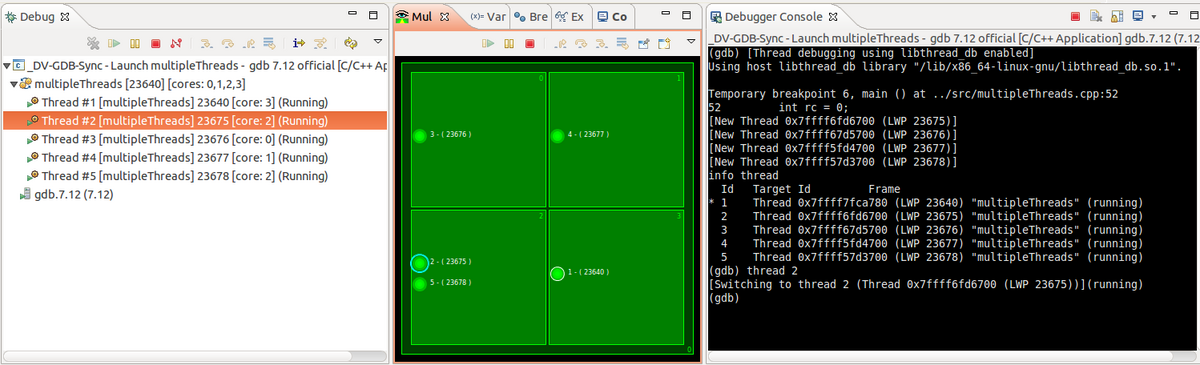
Task: Click the red Terminate icon in Debug view
Action: click(155, 43)
